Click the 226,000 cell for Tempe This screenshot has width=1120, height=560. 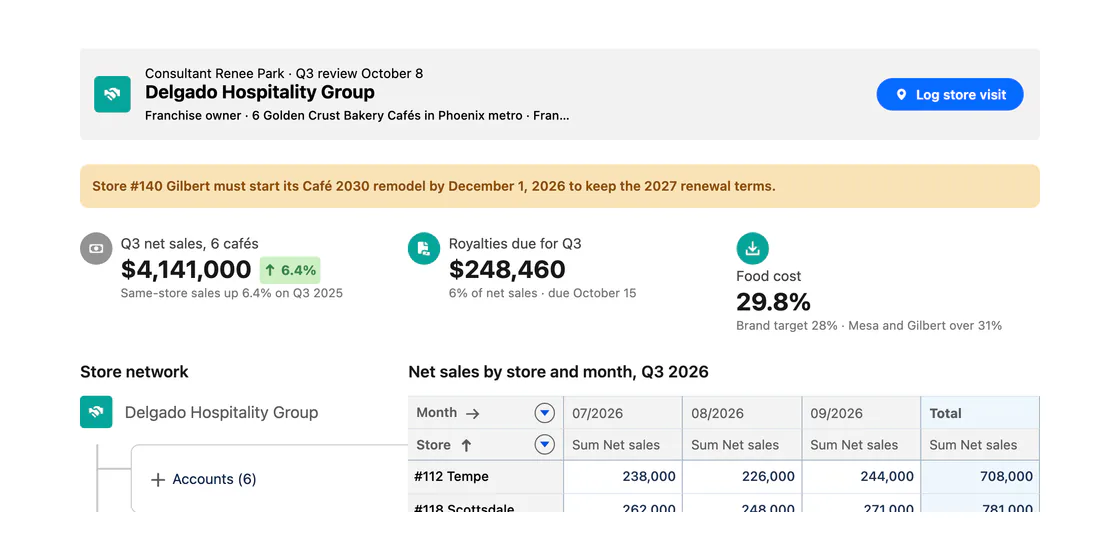tap(741, 476)
